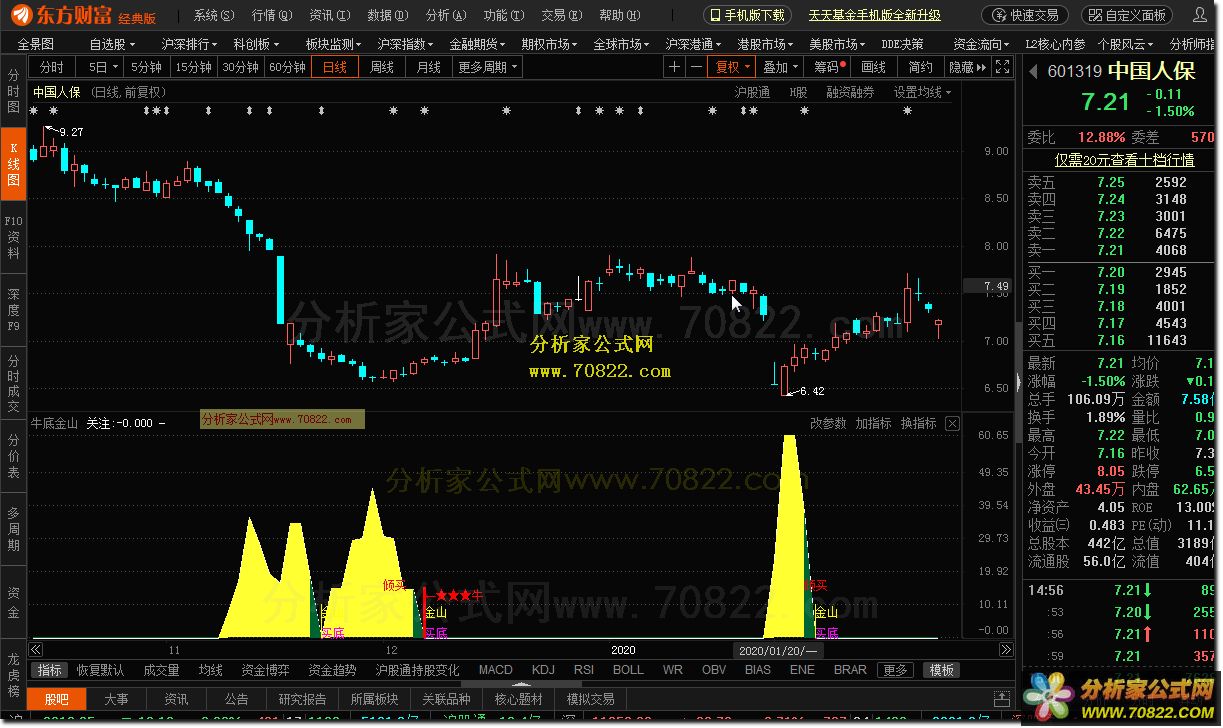The width and height of the screenshot is (1223, 728).
Task: Click the 天天基金手机版全新升级 link
Action: pos(874,15)
